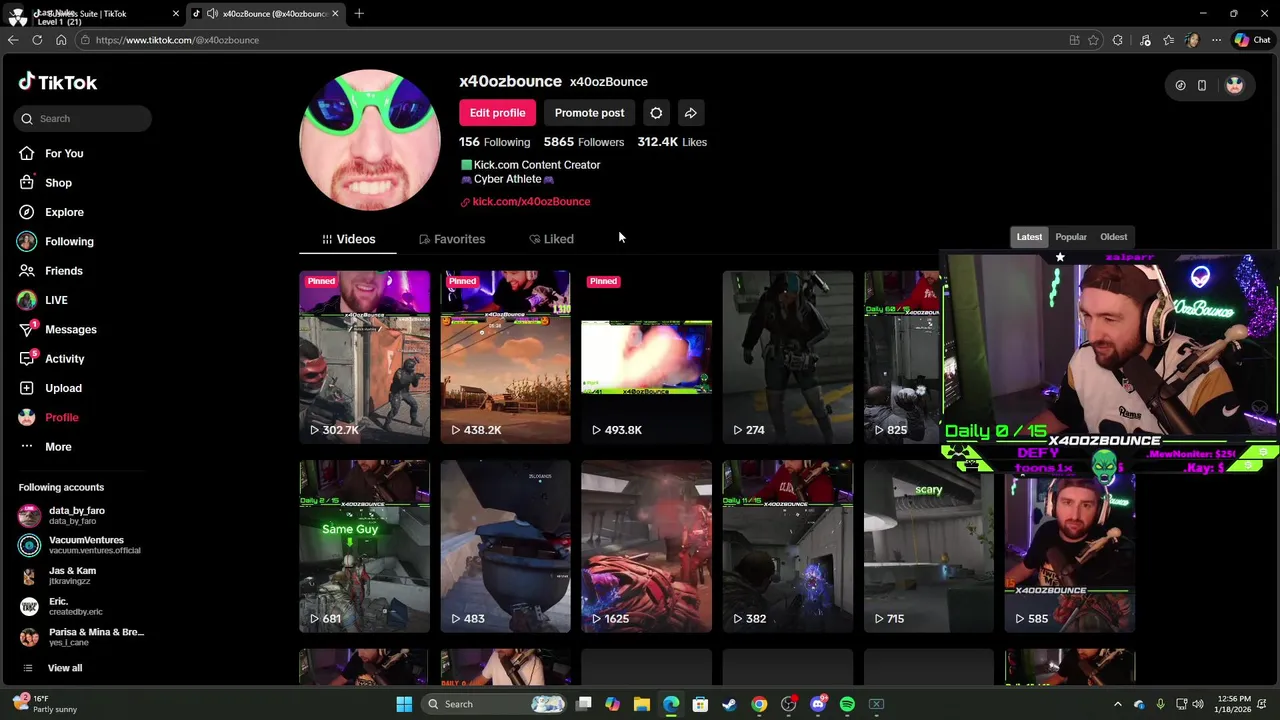
Task: Click the TikTok search field
Action: tap(83, 119)
